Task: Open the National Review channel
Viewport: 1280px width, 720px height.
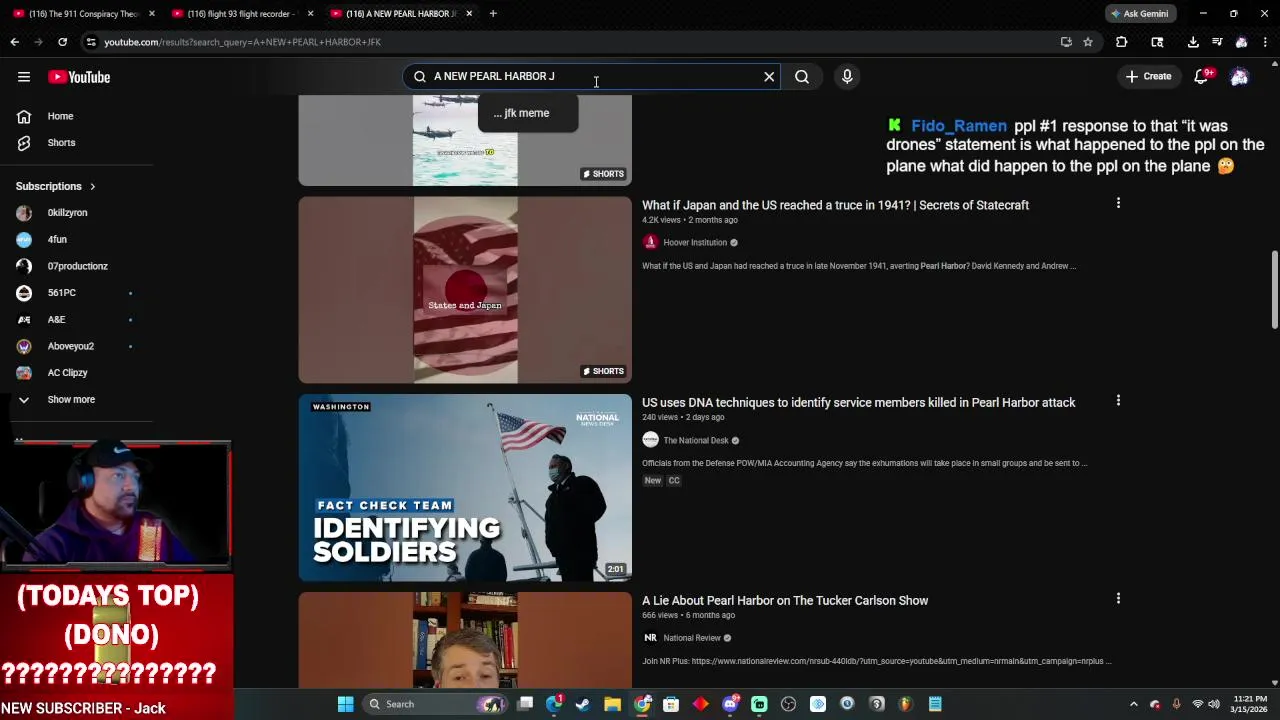Action: pyautogui.click(x=691, y=637)
